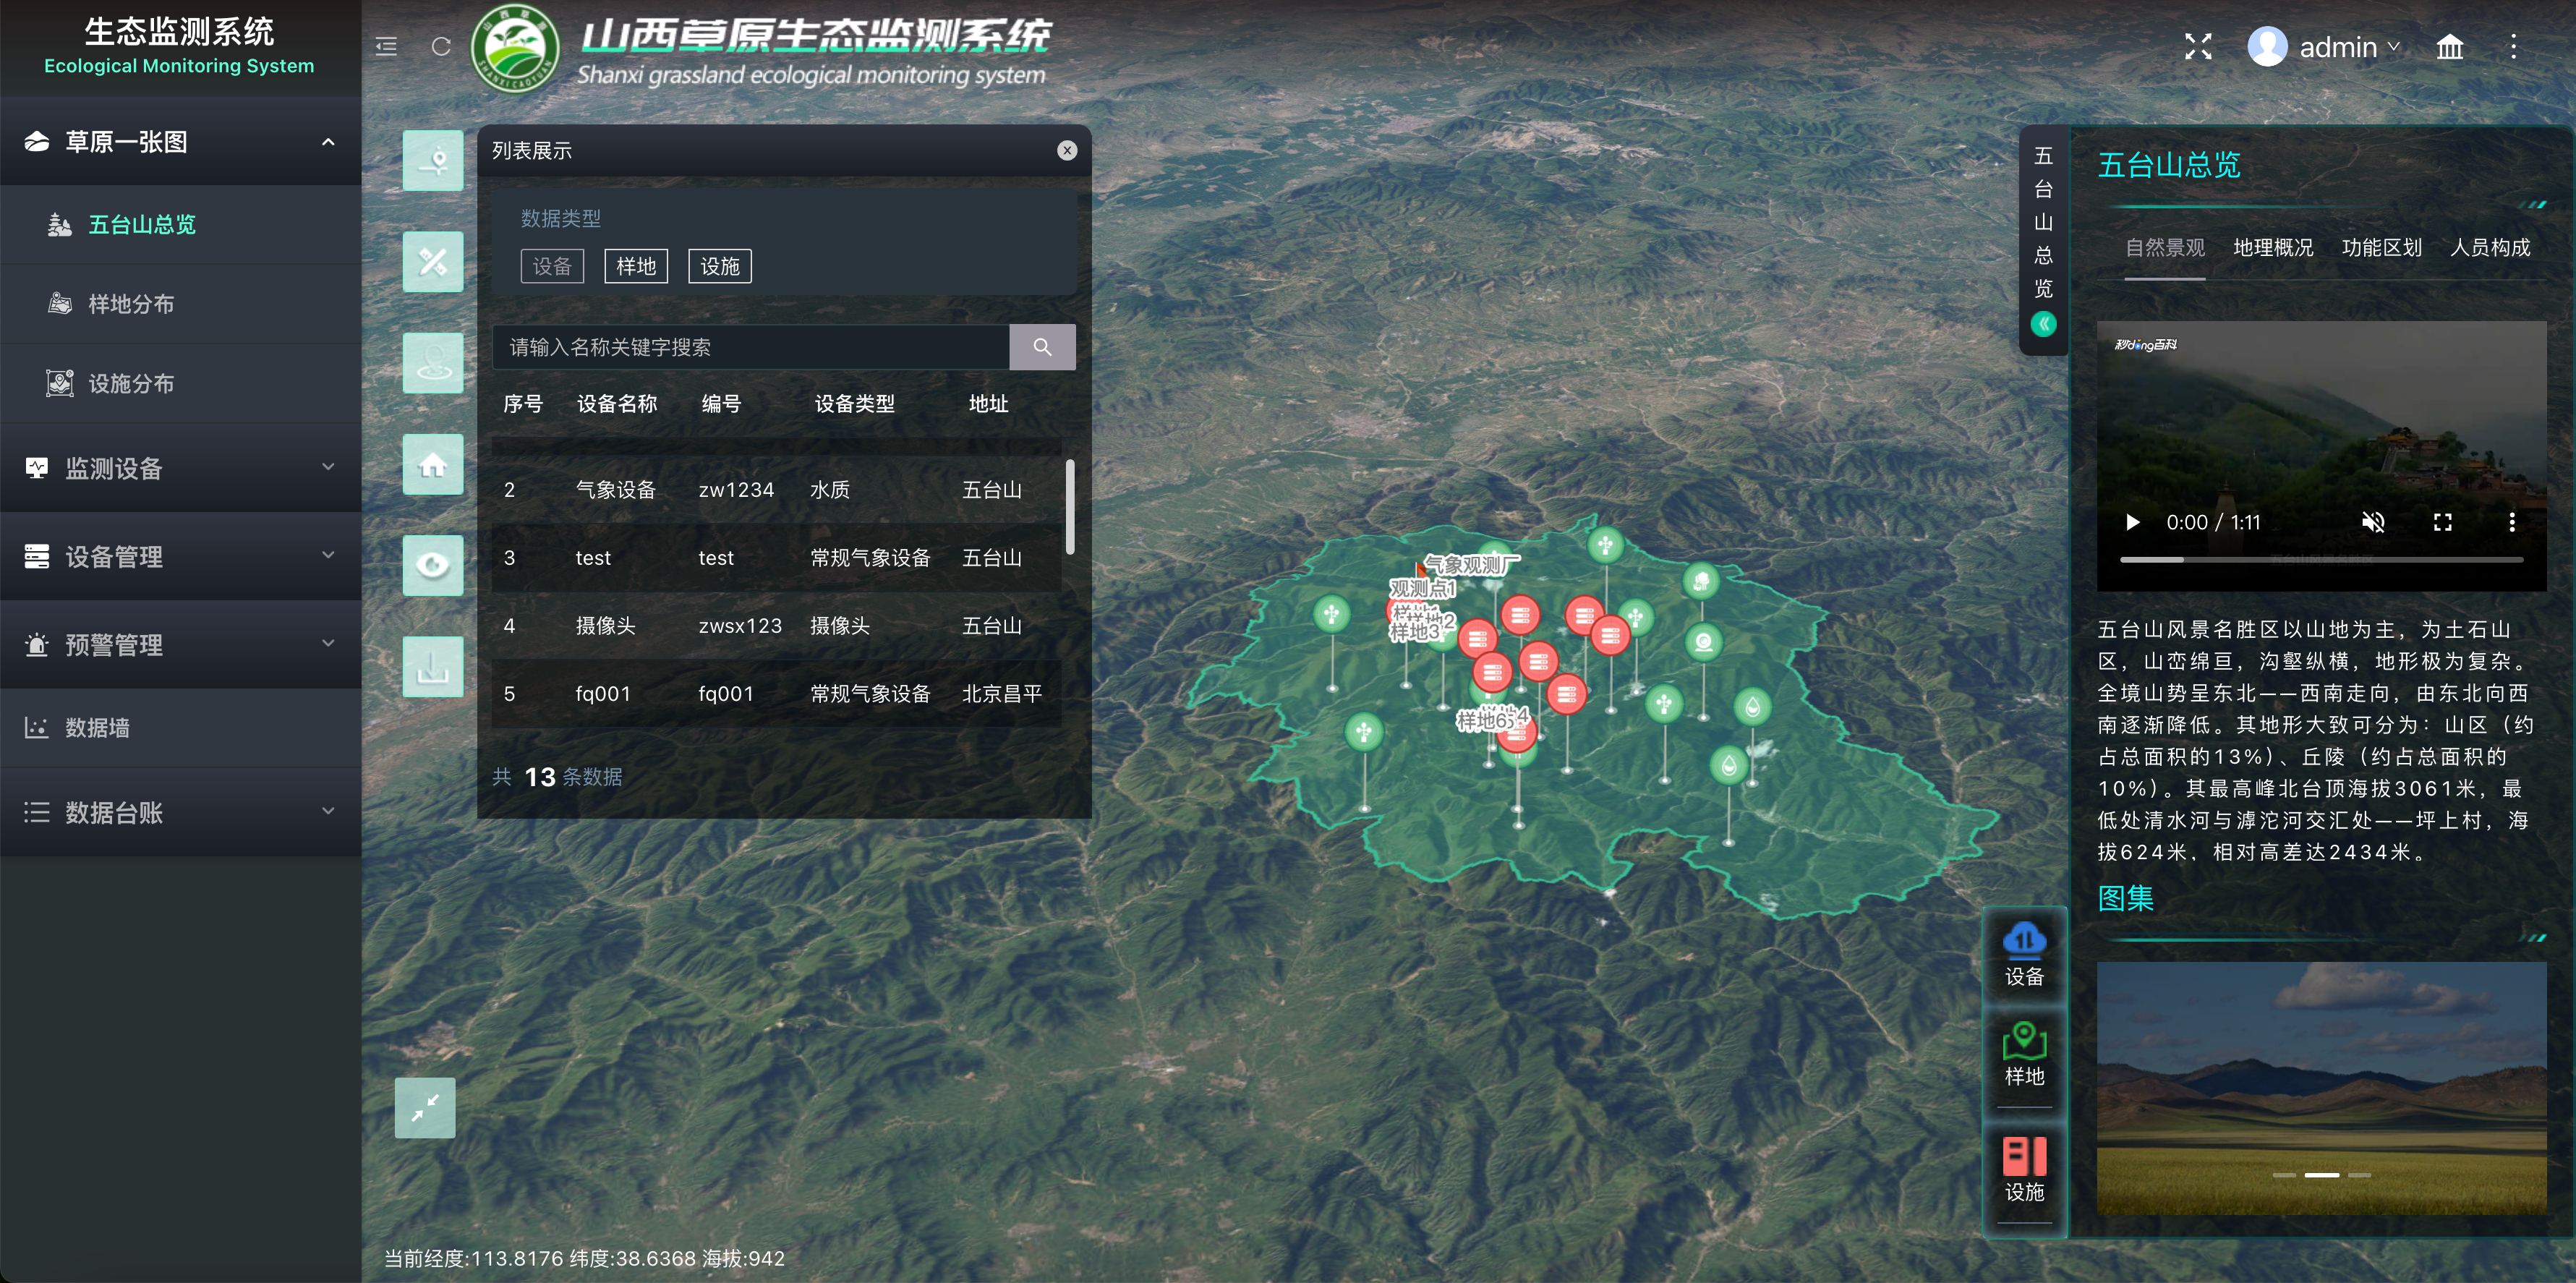Screen dimensions: 2576x1283
Task: Click the eye icon in the map toolbar
Action: click(x=433, y=565)
